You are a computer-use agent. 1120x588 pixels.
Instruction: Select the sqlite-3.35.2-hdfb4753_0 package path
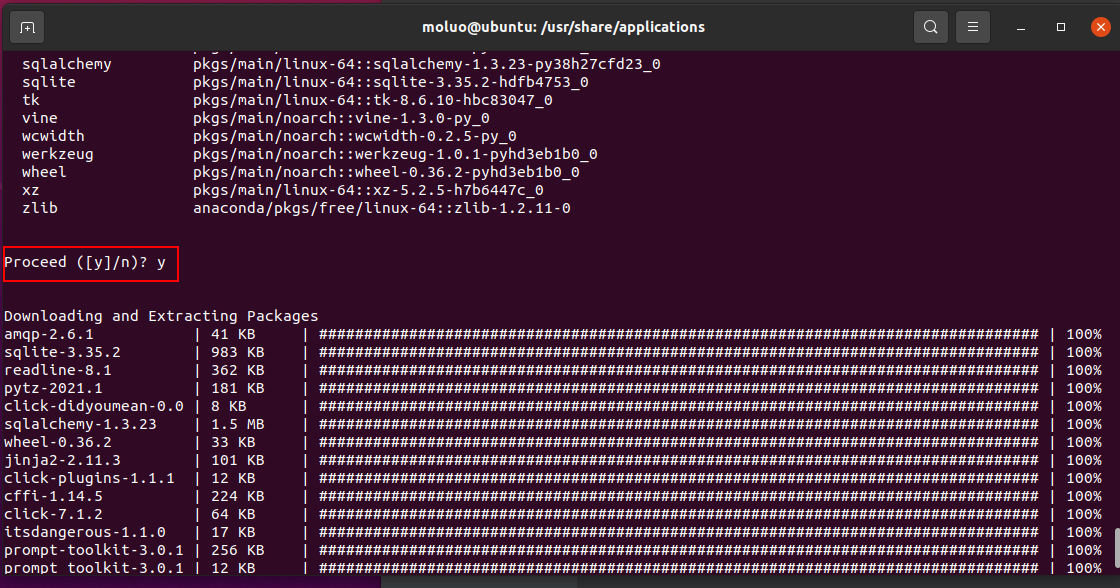point(391,82)
